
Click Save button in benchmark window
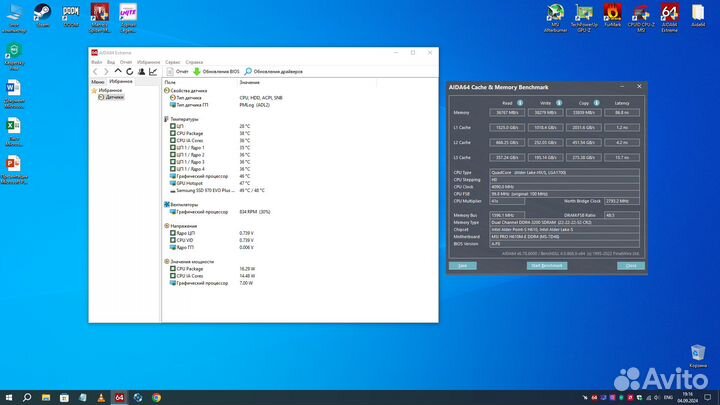tap(462, 266)
